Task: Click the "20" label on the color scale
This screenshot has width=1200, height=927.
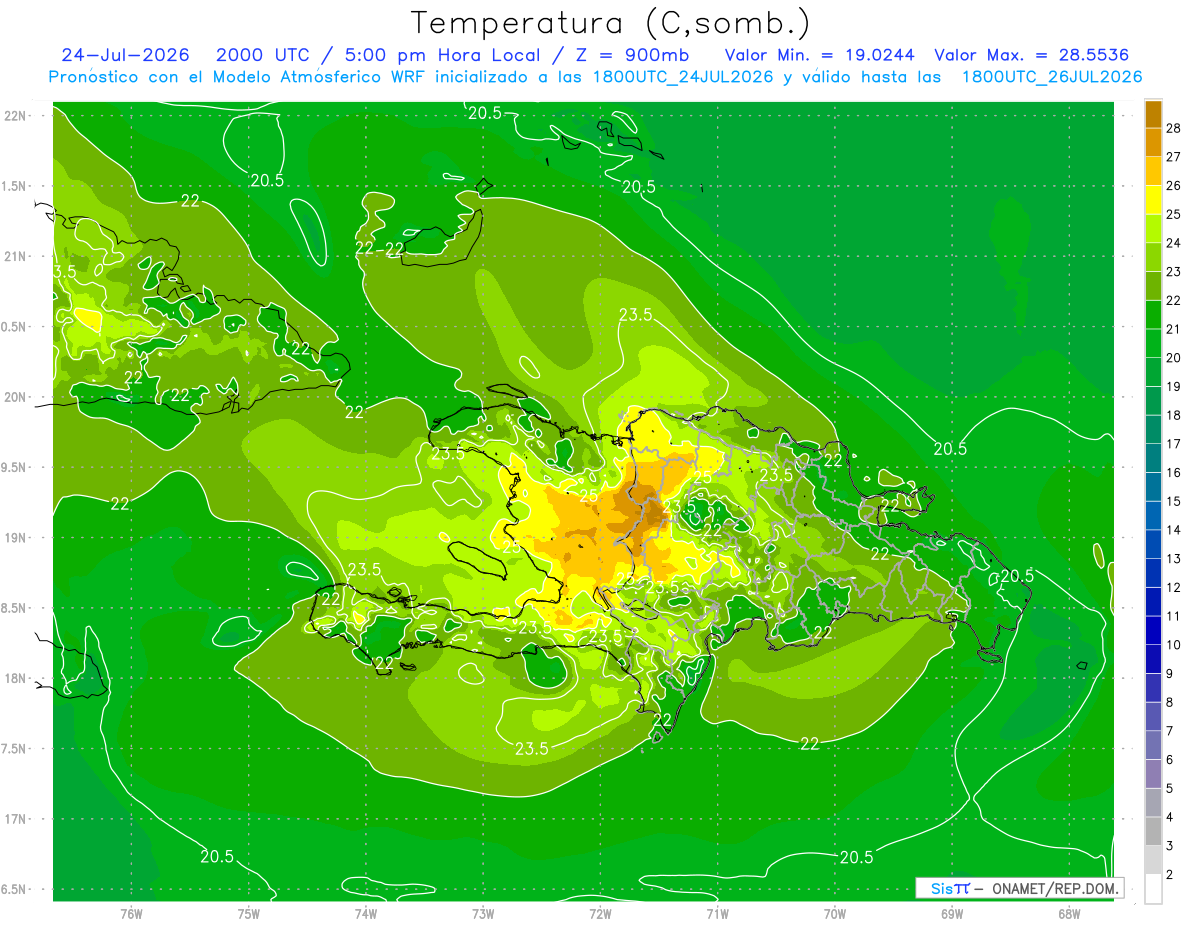Action: tap(1174, 358)
